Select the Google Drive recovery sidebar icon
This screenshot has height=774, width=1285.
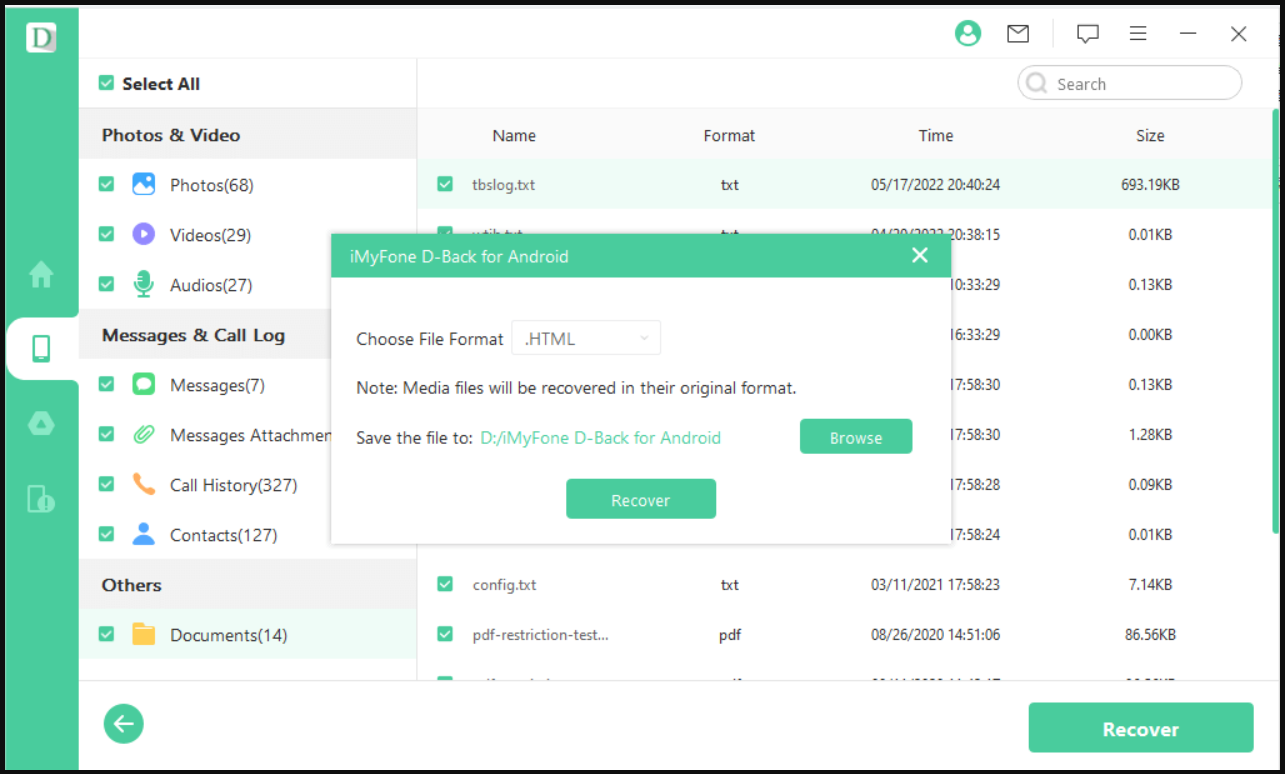pos(41,423)
